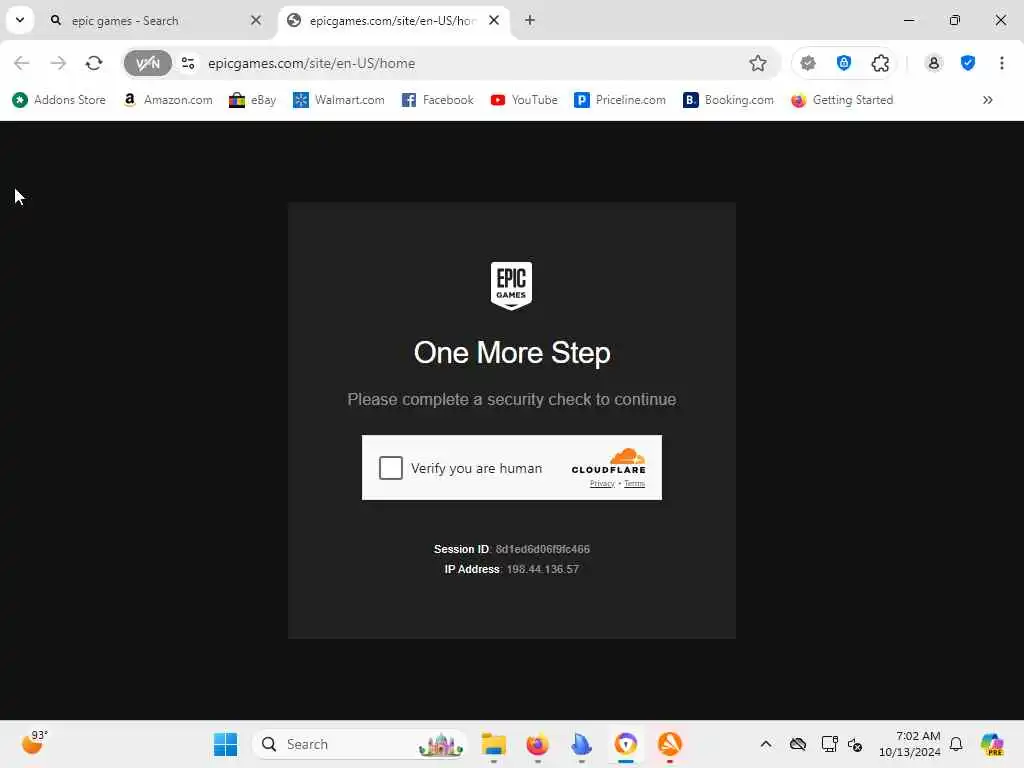Open the orange Avast antivirus taskbar icon
The height and width of the screenshot is (768, 1024).
pos(670,744)
